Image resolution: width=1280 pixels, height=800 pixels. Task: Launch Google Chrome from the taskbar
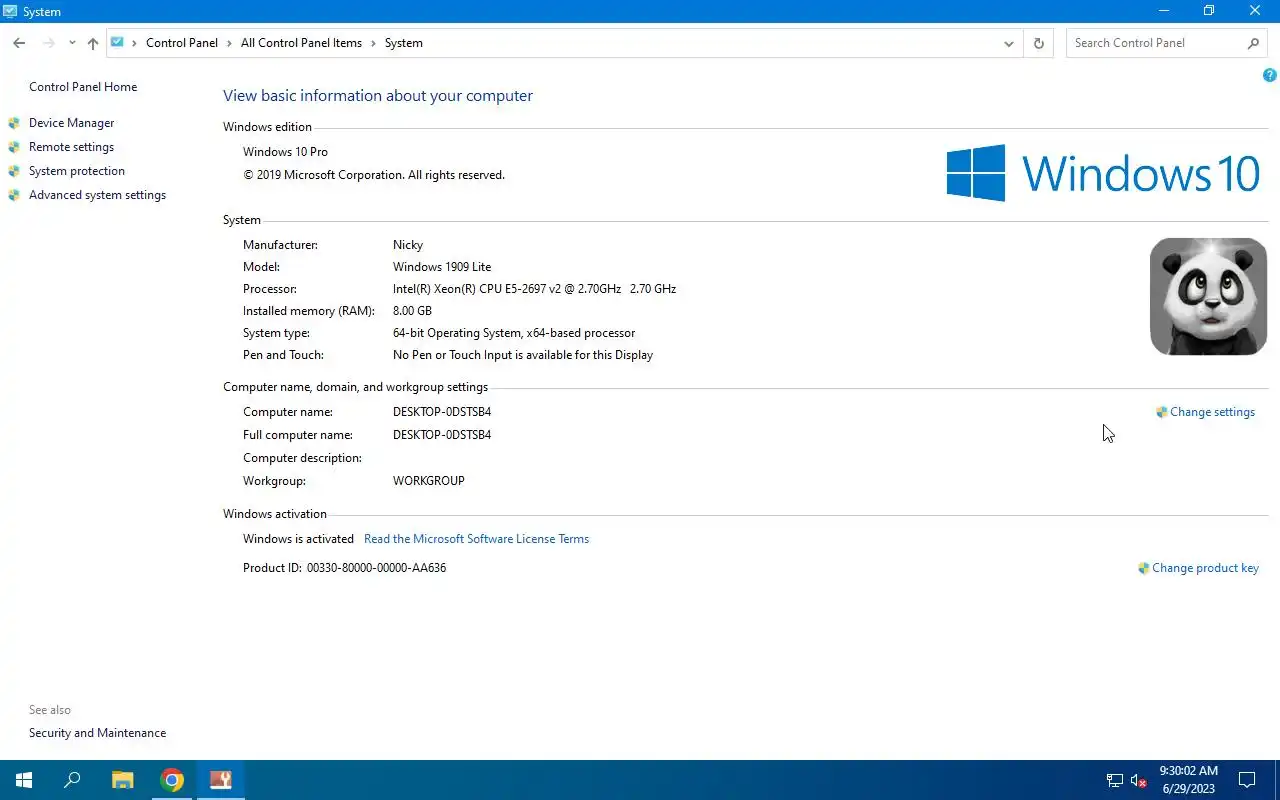click(172, 780)
